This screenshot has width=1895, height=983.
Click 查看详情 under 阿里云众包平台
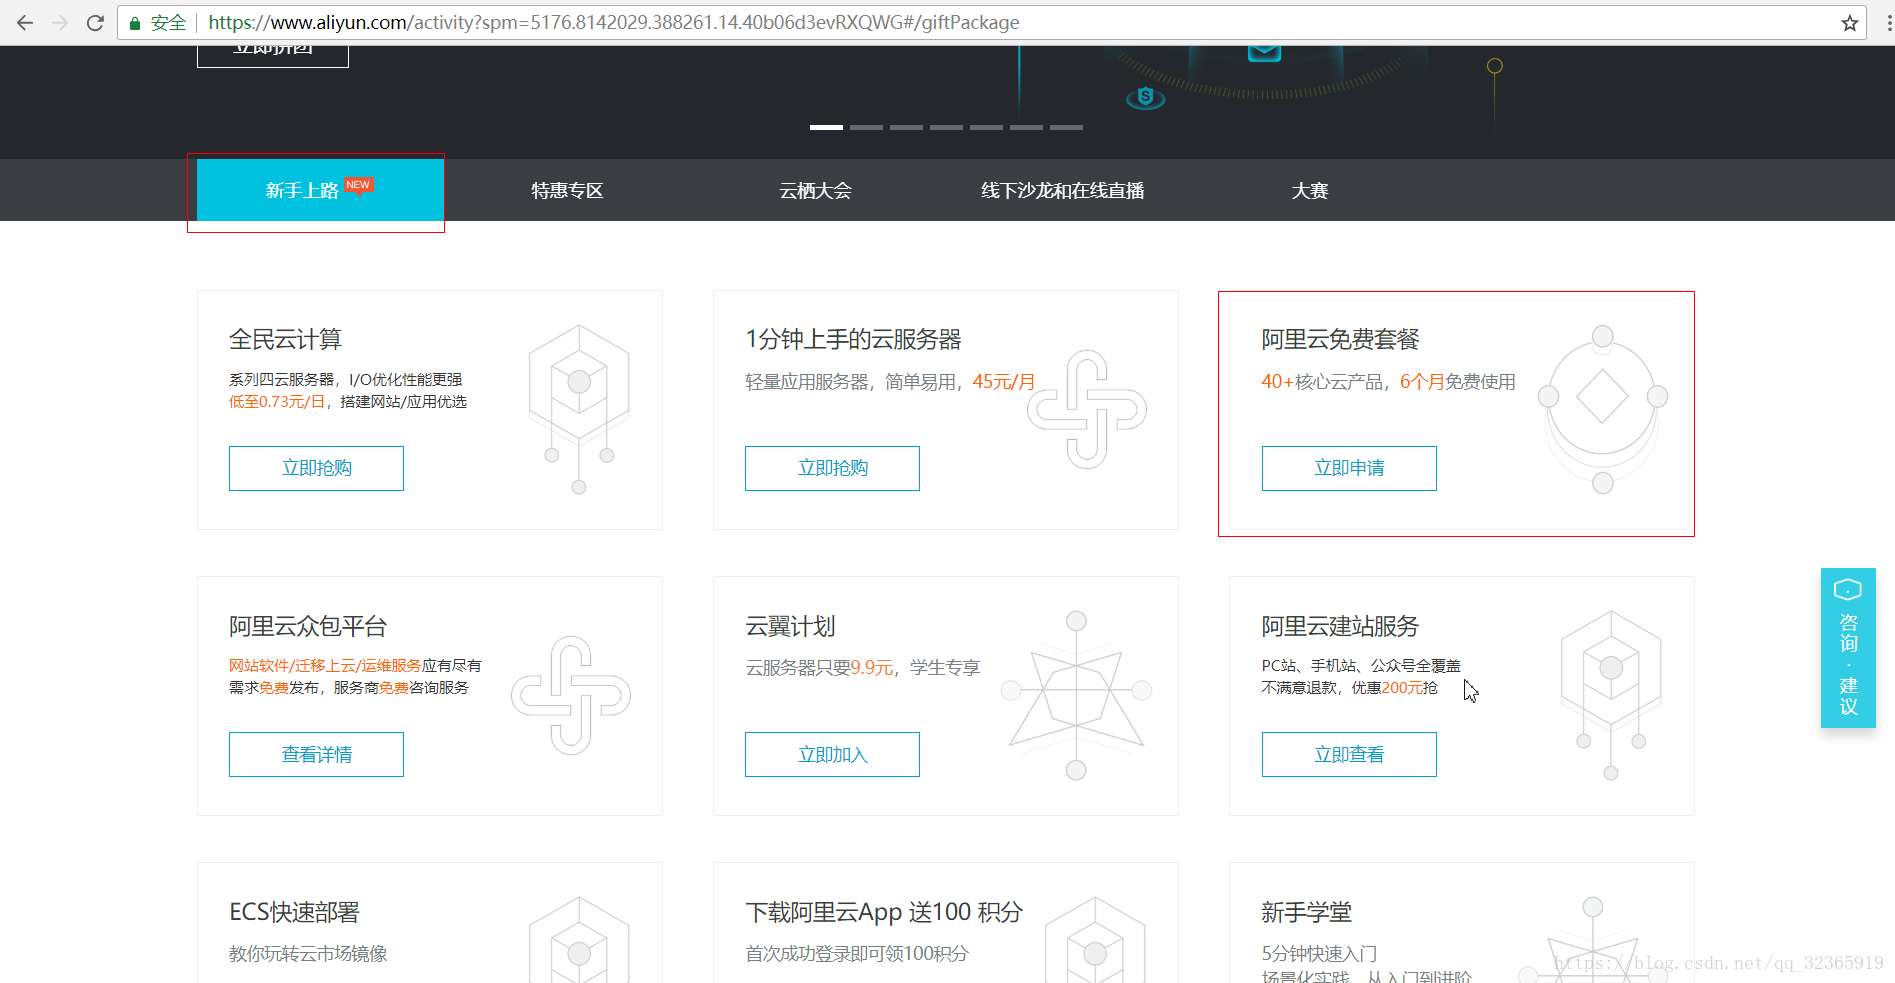[316, 754]
